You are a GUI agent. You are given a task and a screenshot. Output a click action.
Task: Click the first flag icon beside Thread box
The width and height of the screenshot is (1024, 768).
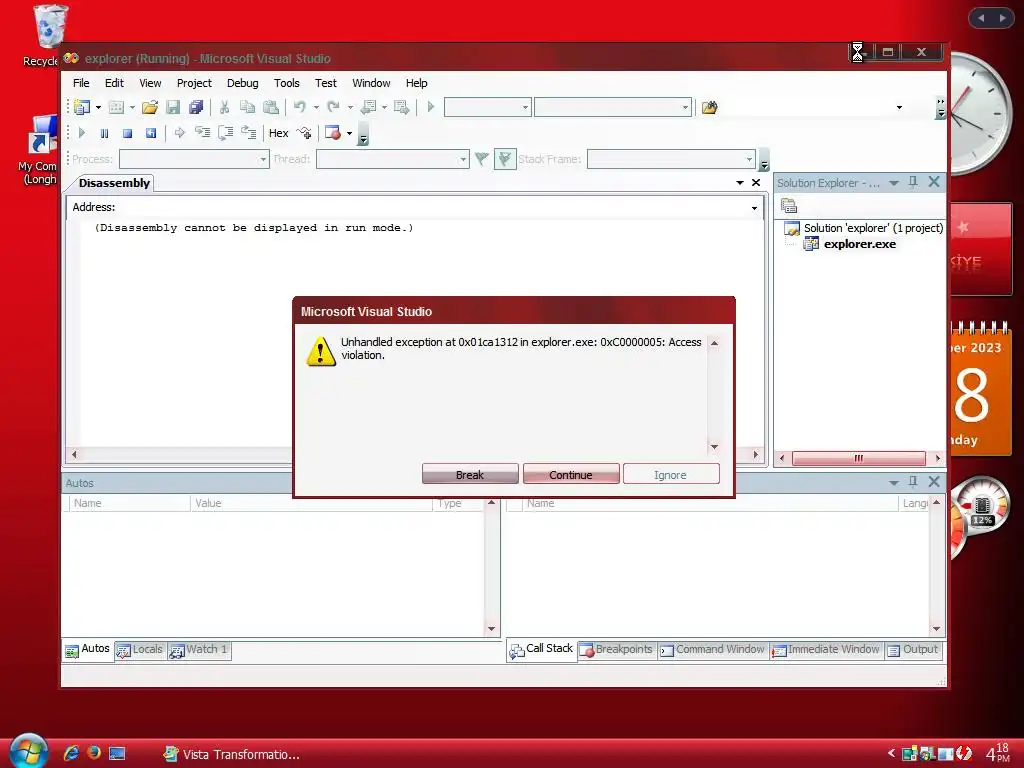(x=482, y=159)
